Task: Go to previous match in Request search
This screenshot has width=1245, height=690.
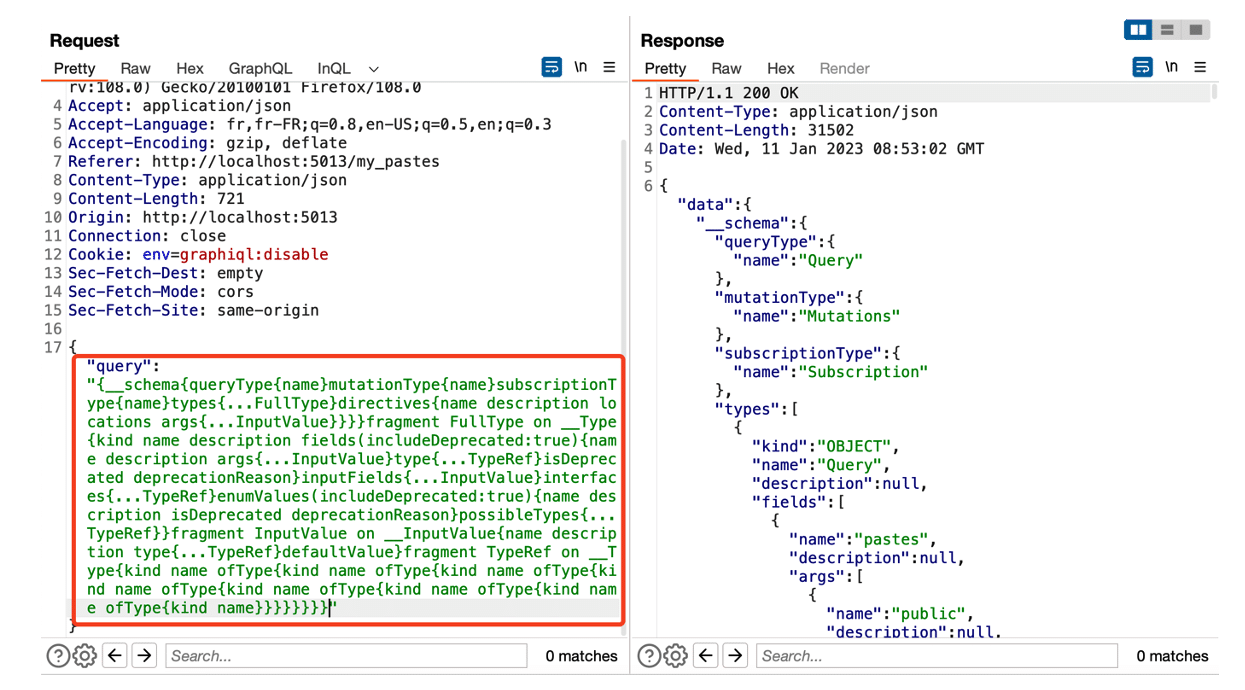Action: [115, 656]
